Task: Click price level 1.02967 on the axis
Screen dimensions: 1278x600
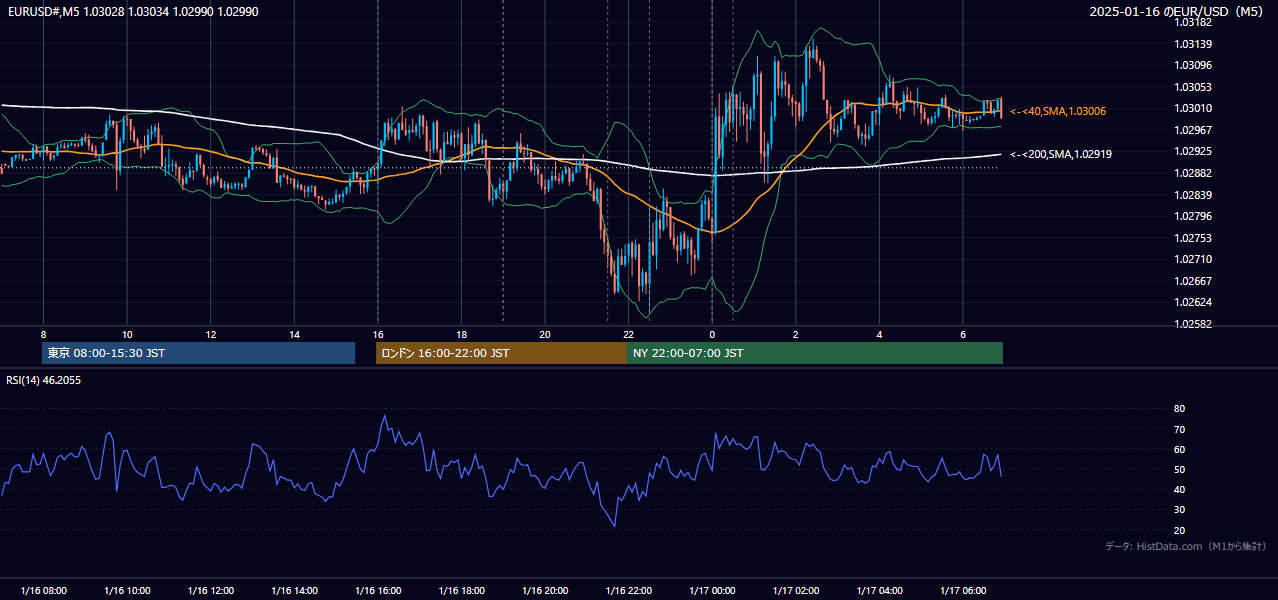Action: pos(1193,130)
